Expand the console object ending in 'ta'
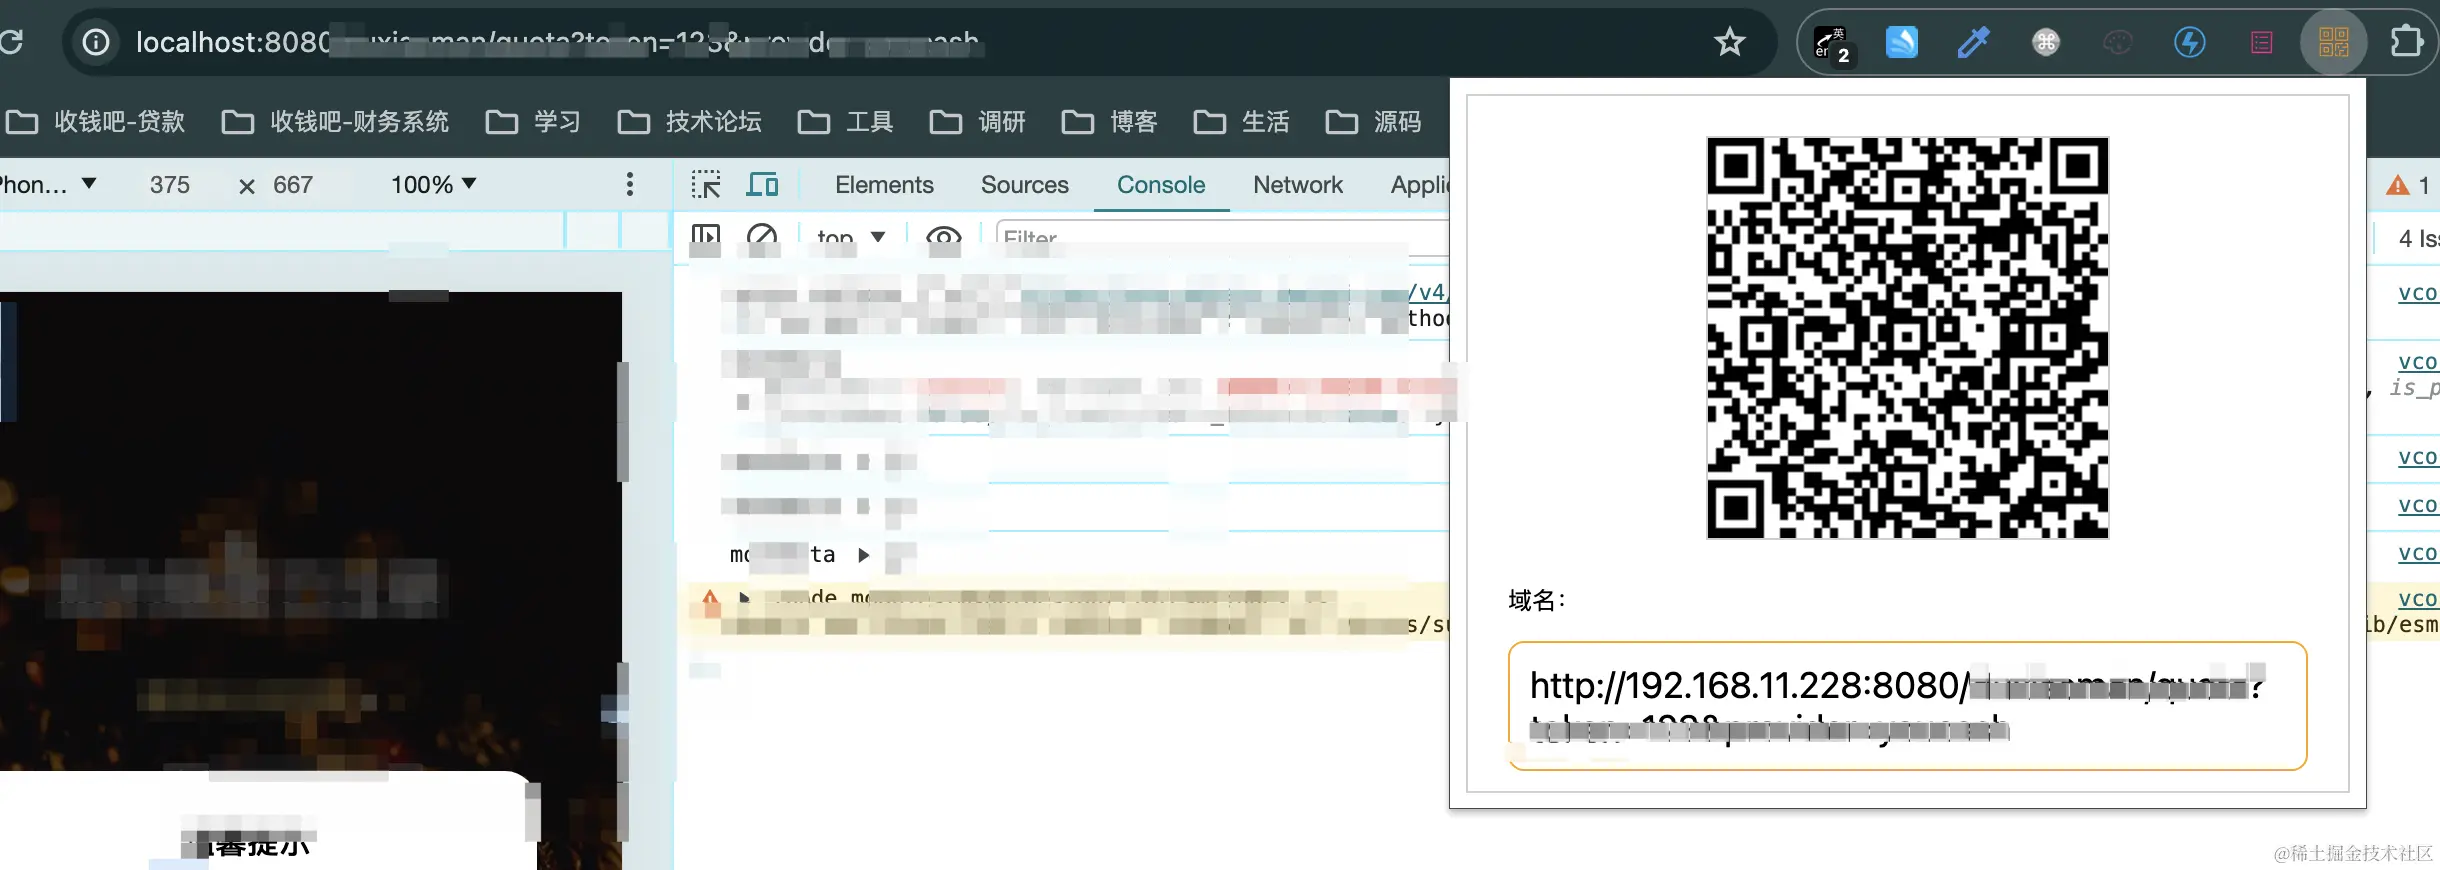This screenshot has height=870, width=2440. point(864,555)
